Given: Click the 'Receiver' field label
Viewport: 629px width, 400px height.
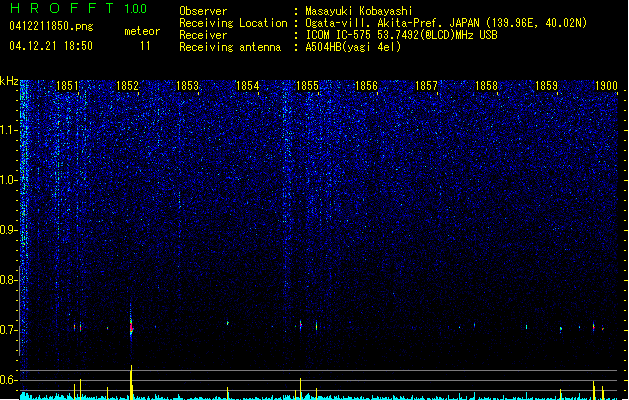Looking at the screenshot, I should tap(203, 35).
